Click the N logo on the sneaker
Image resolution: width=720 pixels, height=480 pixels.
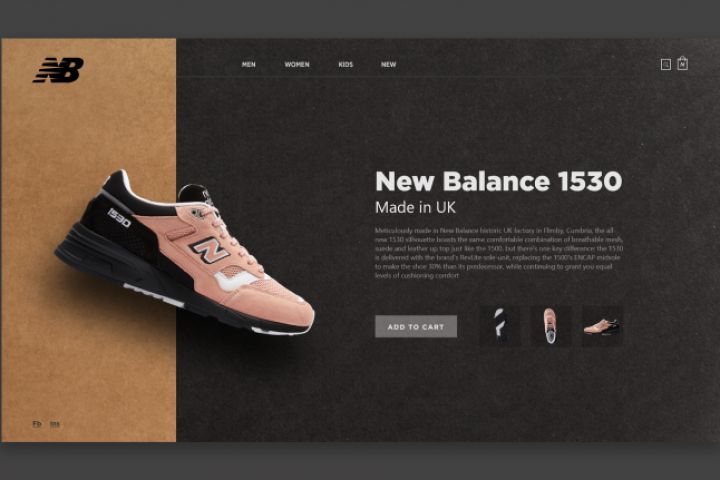click(209, 250)
